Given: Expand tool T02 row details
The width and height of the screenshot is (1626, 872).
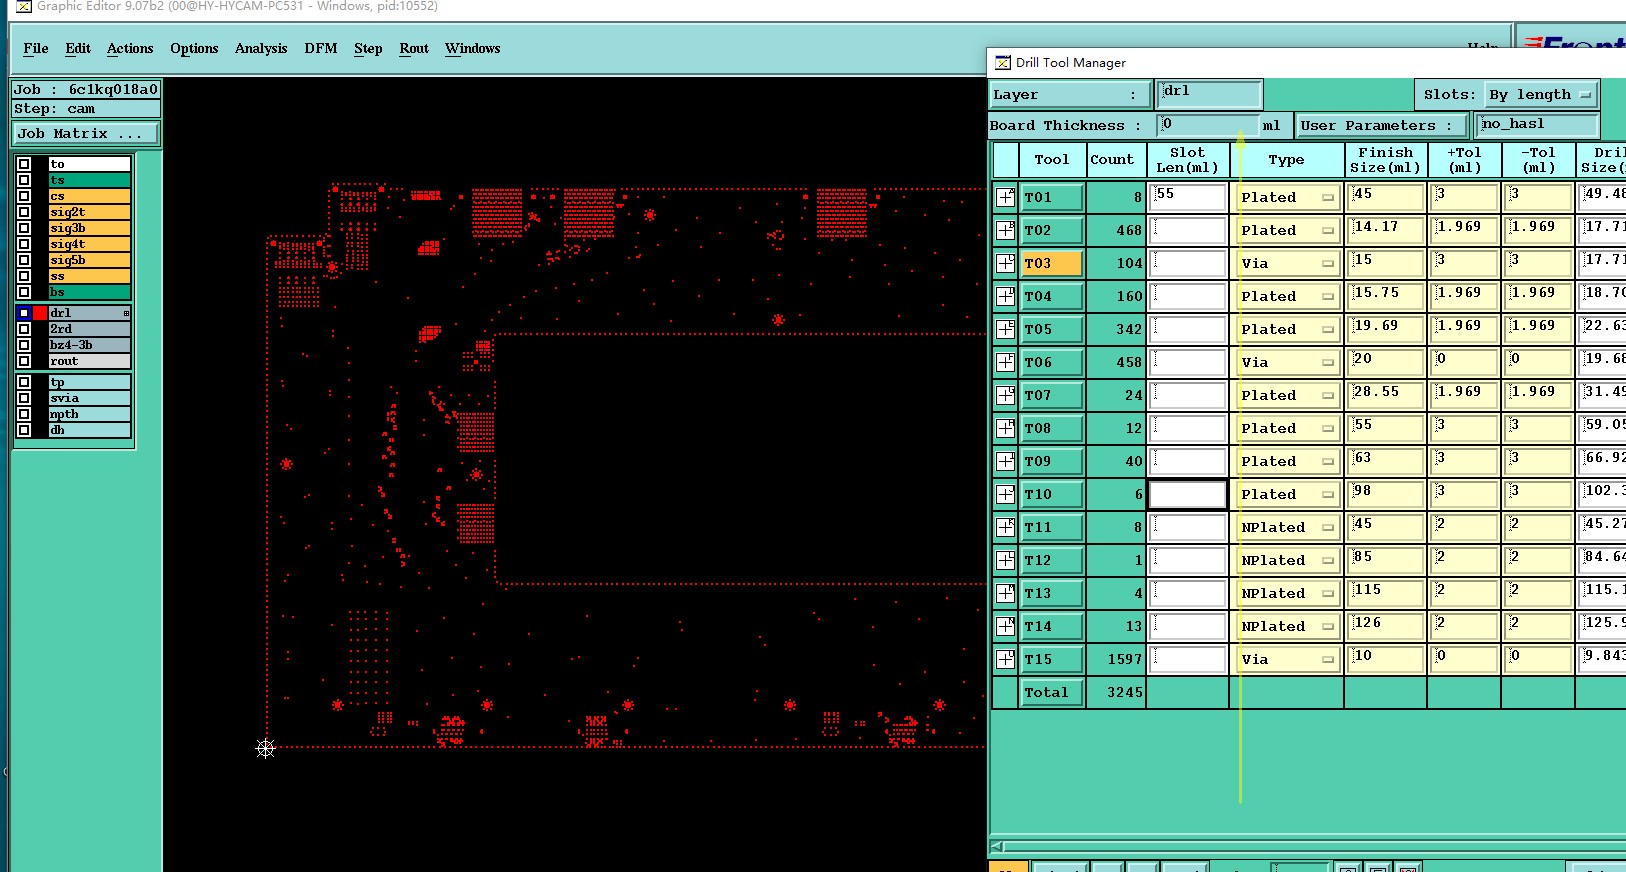Looking at the screenshot, I should click(1005, 230).
